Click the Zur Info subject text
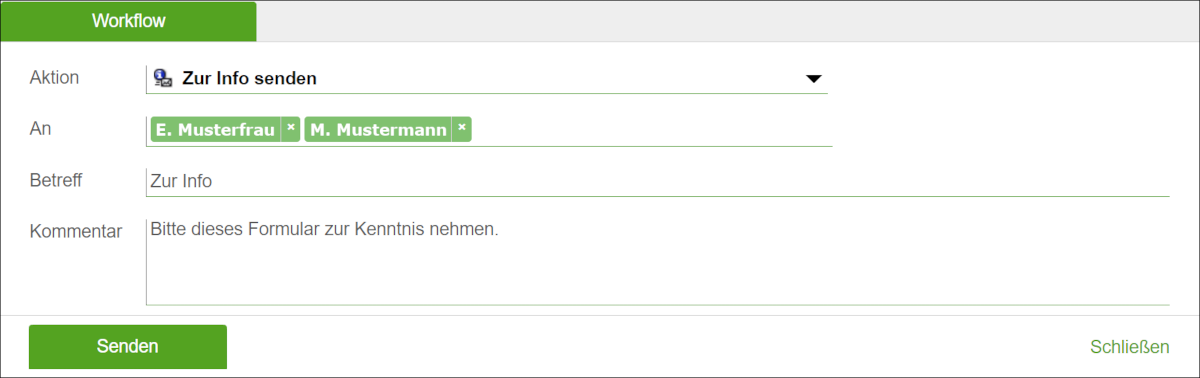This screenshot has width=1200, height=378. click(x=181, y=181)
